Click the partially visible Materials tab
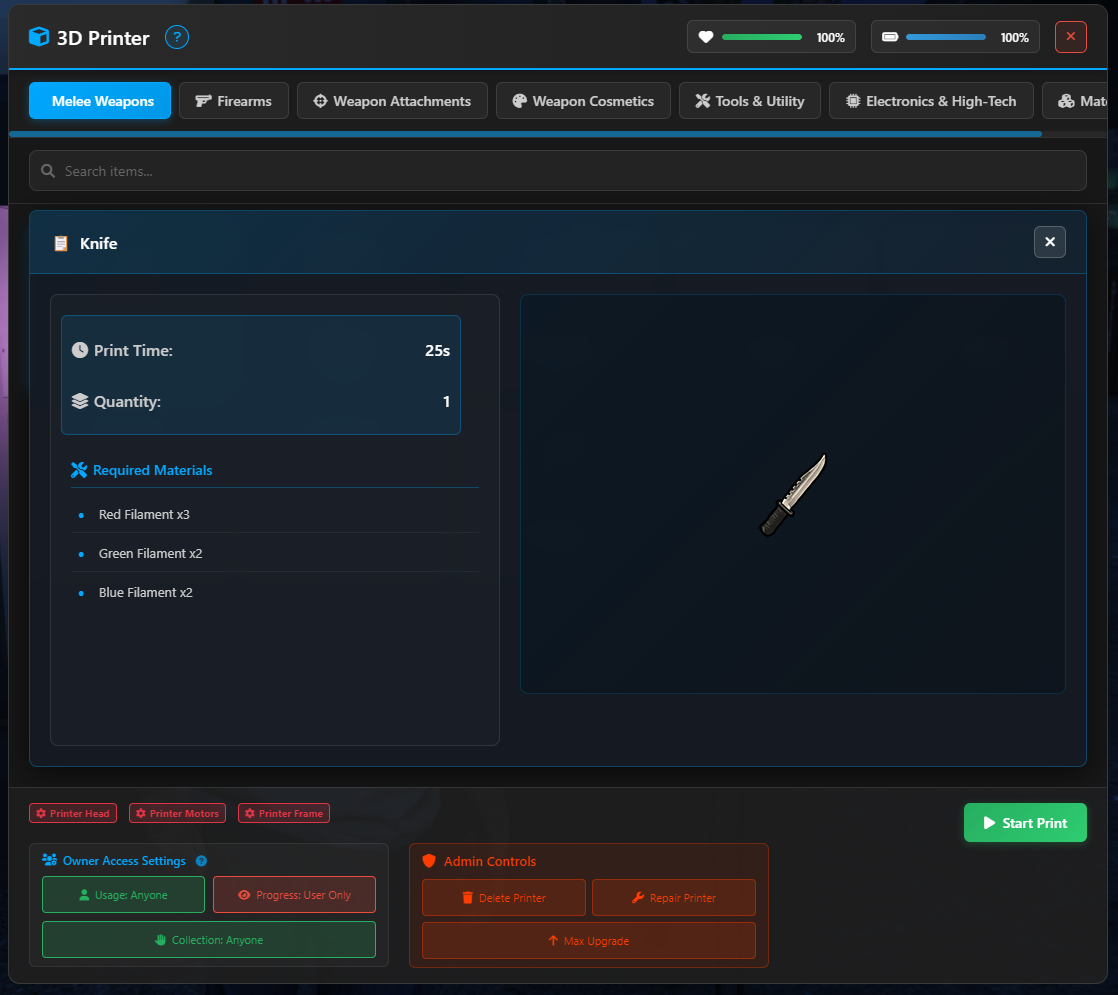Viewport: 1118px width, 995px height. tap(1075, 101)
